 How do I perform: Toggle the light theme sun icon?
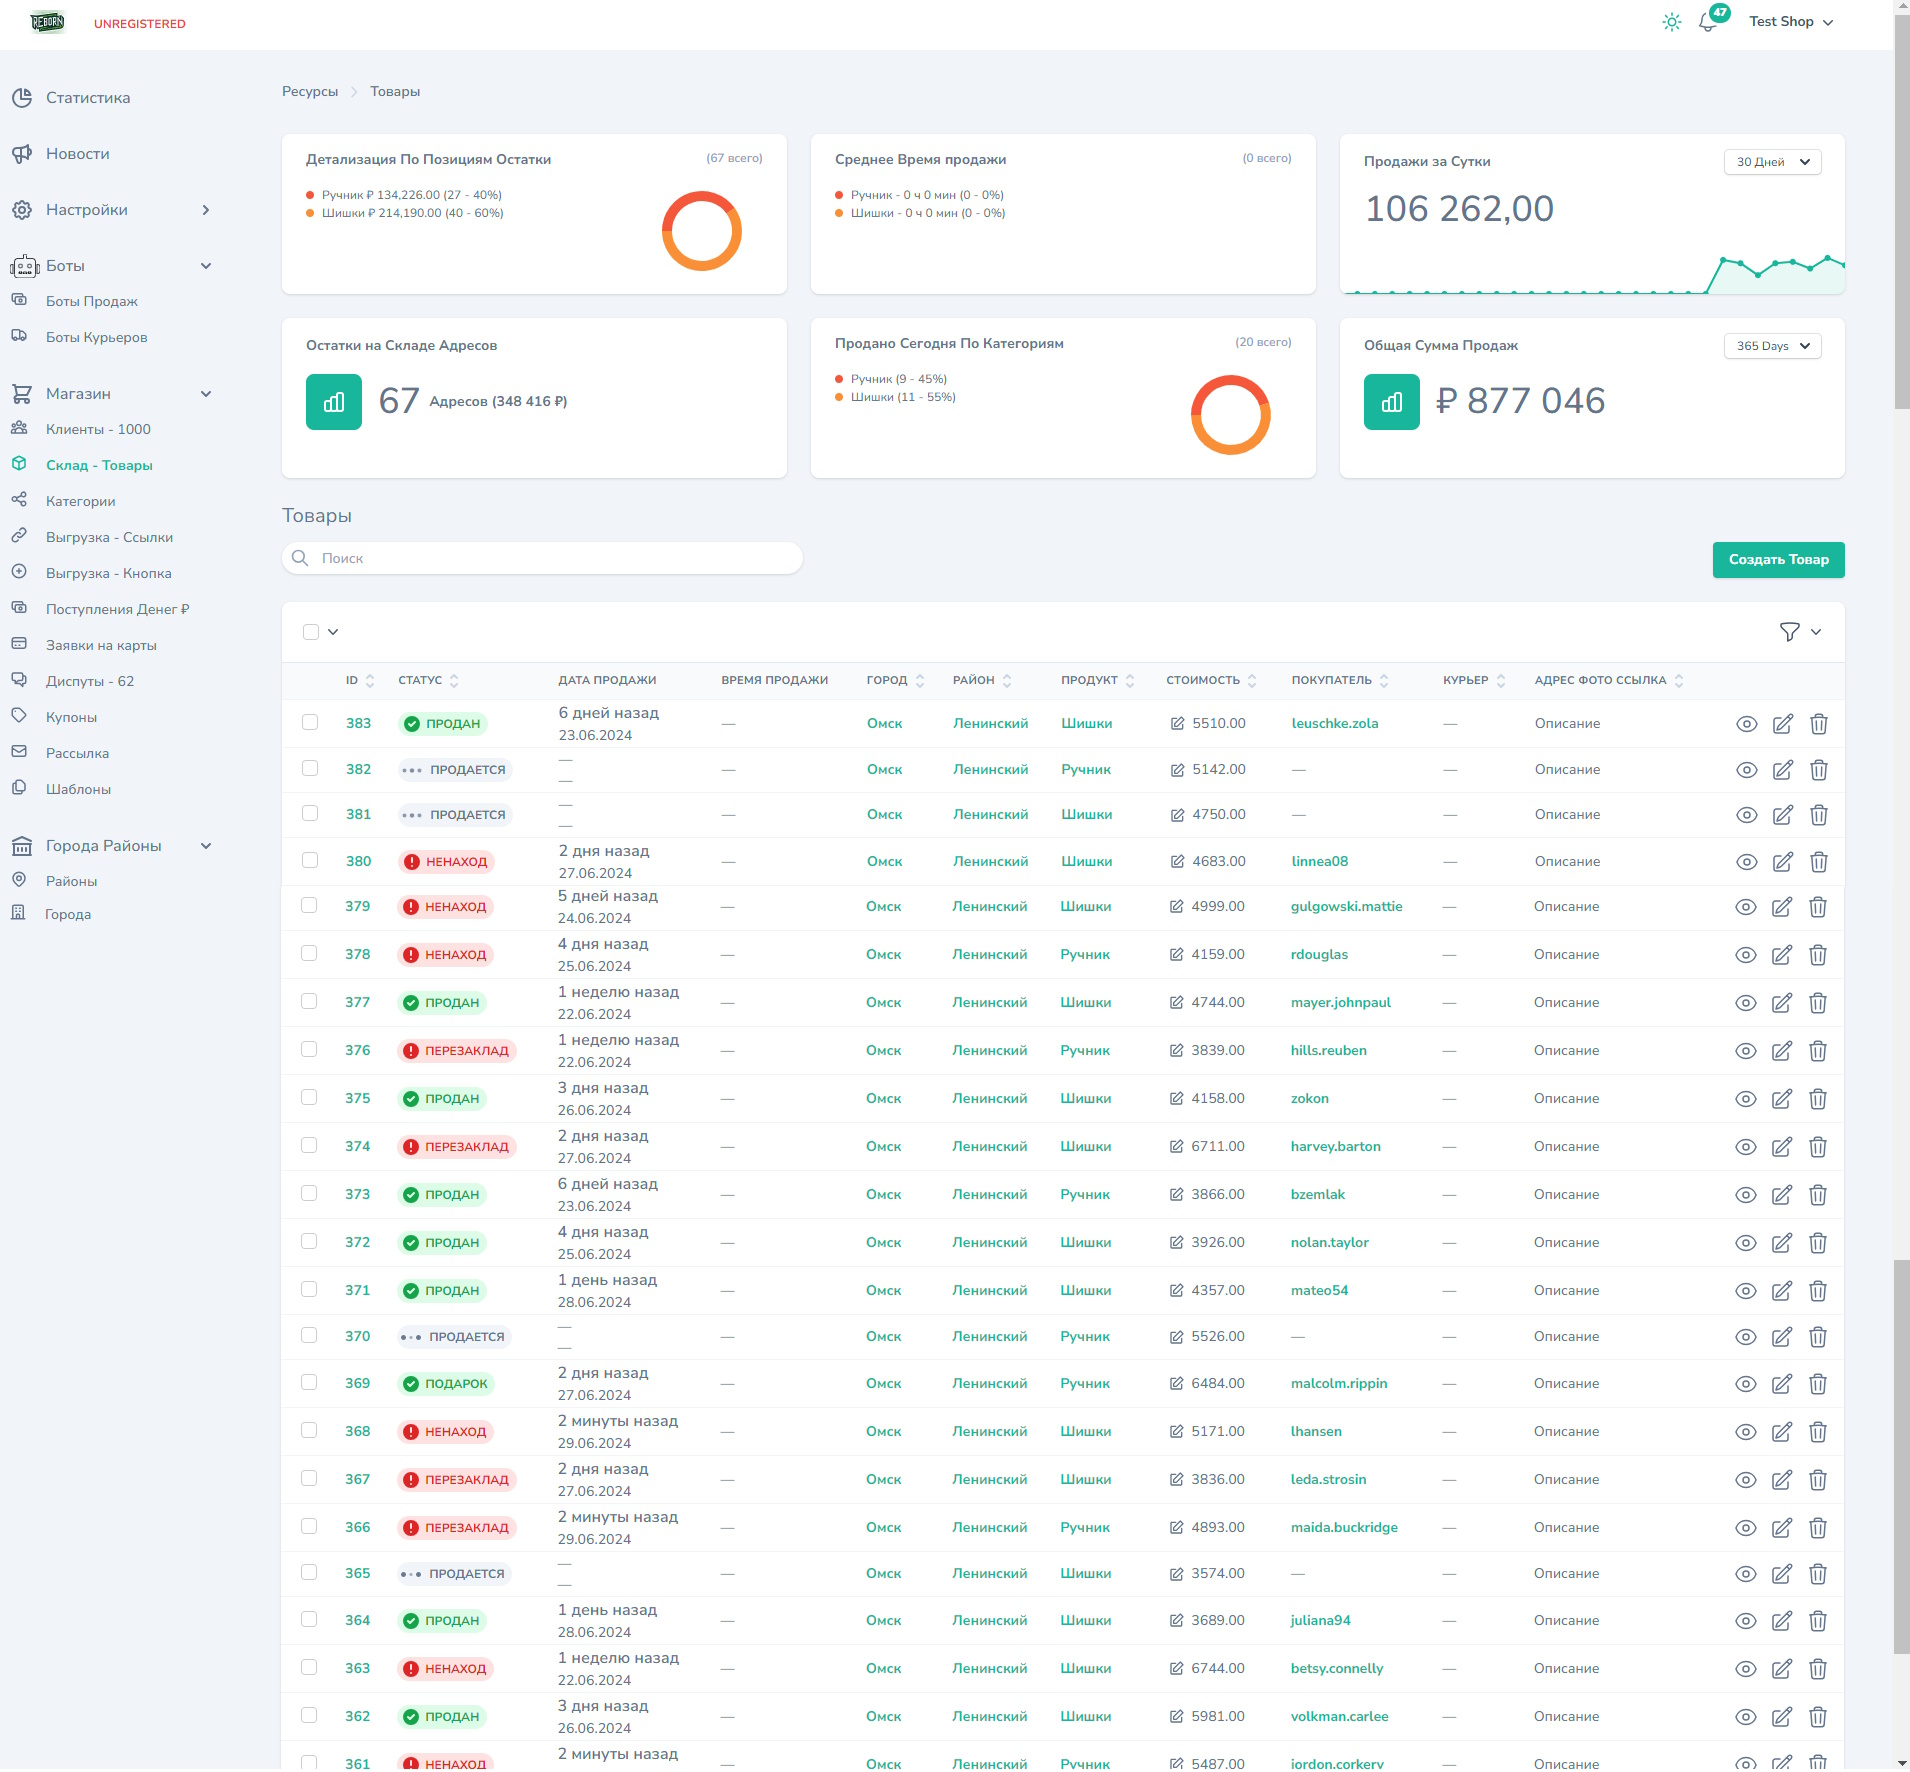tap(1671, 22)
